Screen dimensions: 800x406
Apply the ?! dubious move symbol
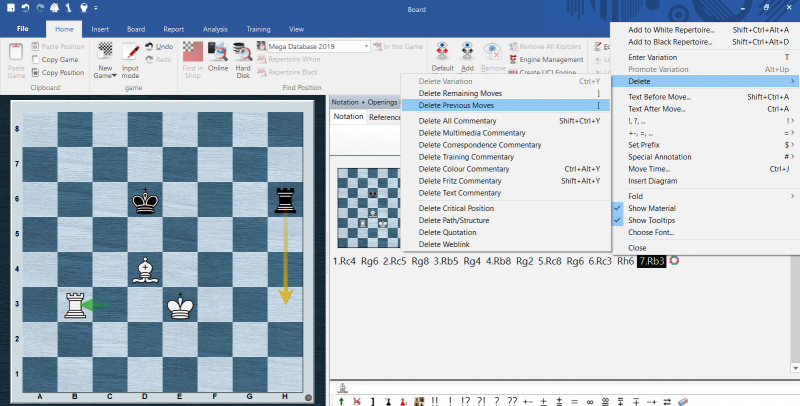[481, 401]
